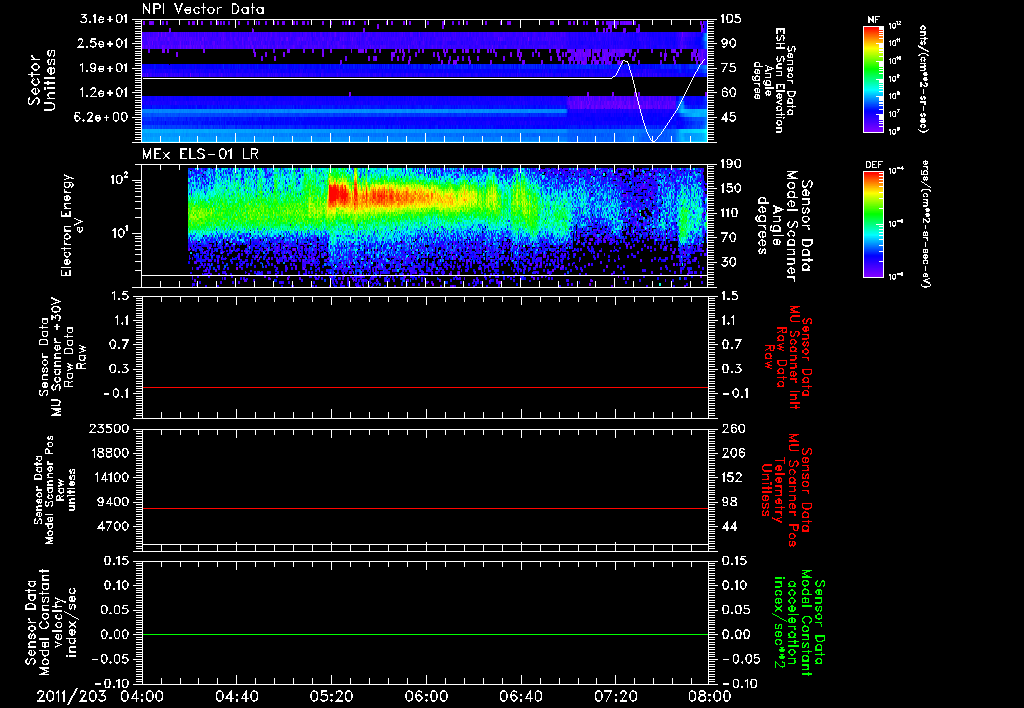Viewport: 1024px width, 708px height.
Task: Click the 9400 scanner position tick label
Action: [x=114, y=502]
